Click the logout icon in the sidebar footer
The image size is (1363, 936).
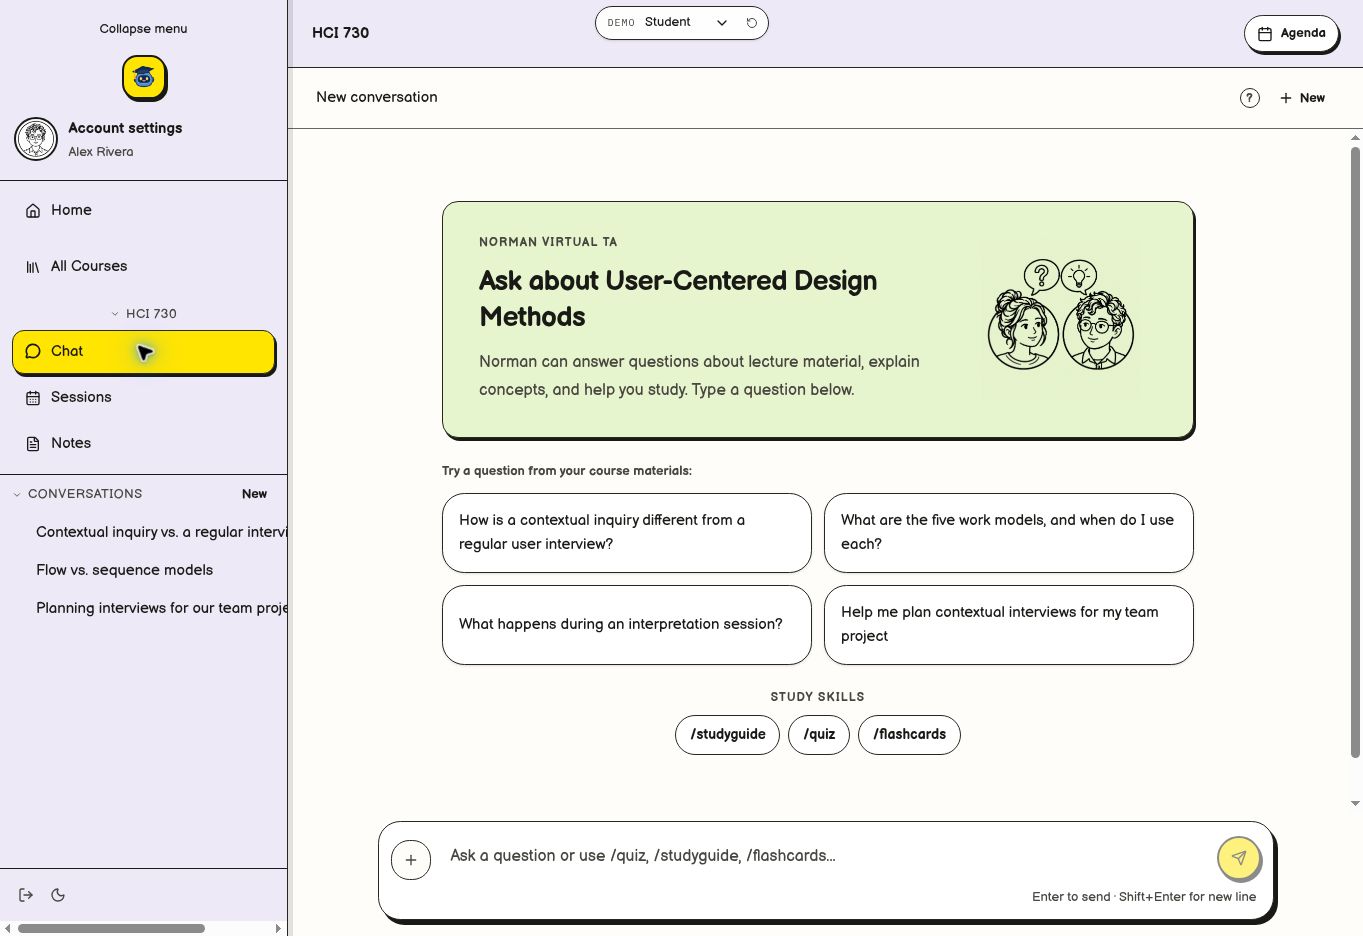26,895
